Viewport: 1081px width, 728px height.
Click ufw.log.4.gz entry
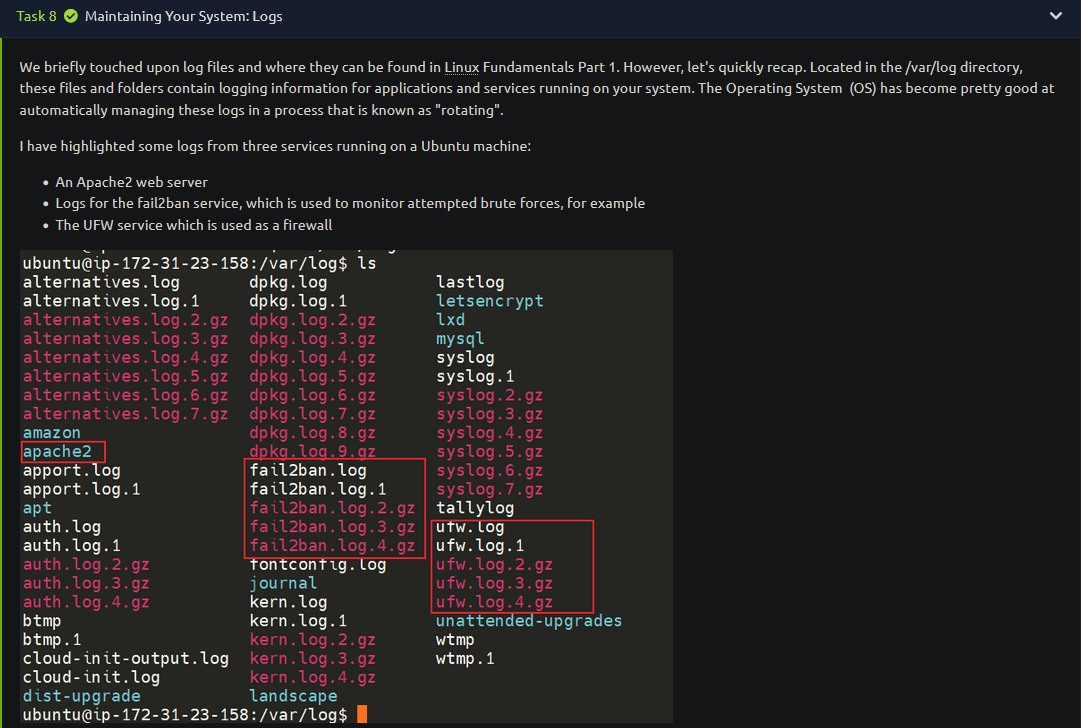[494, 602]
